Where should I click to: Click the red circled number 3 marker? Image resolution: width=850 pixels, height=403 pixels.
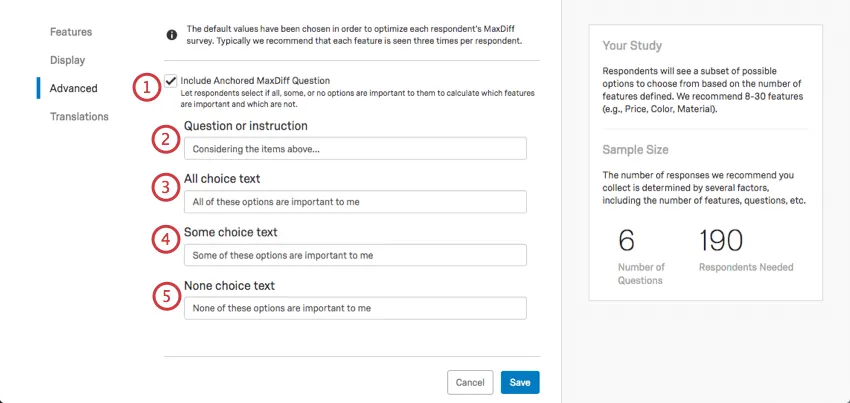coord(165,187)
